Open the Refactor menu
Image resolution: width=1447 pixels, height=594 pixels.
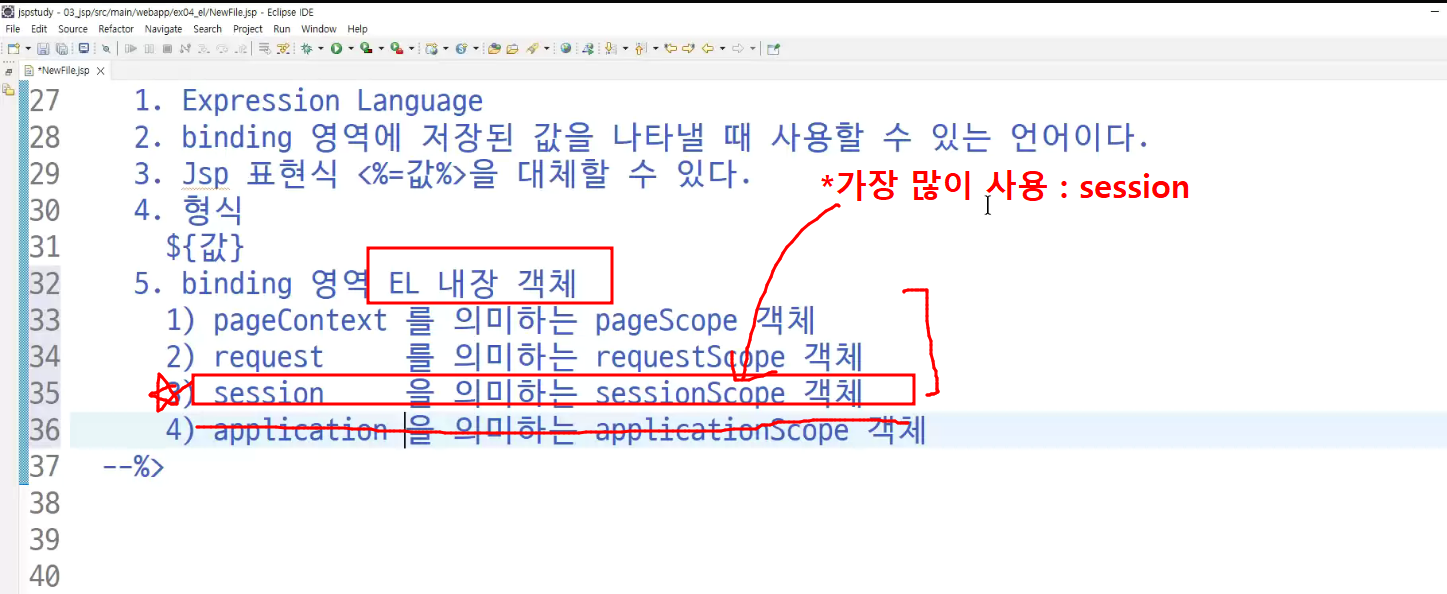pyautogui.click(x=116, y=29)
